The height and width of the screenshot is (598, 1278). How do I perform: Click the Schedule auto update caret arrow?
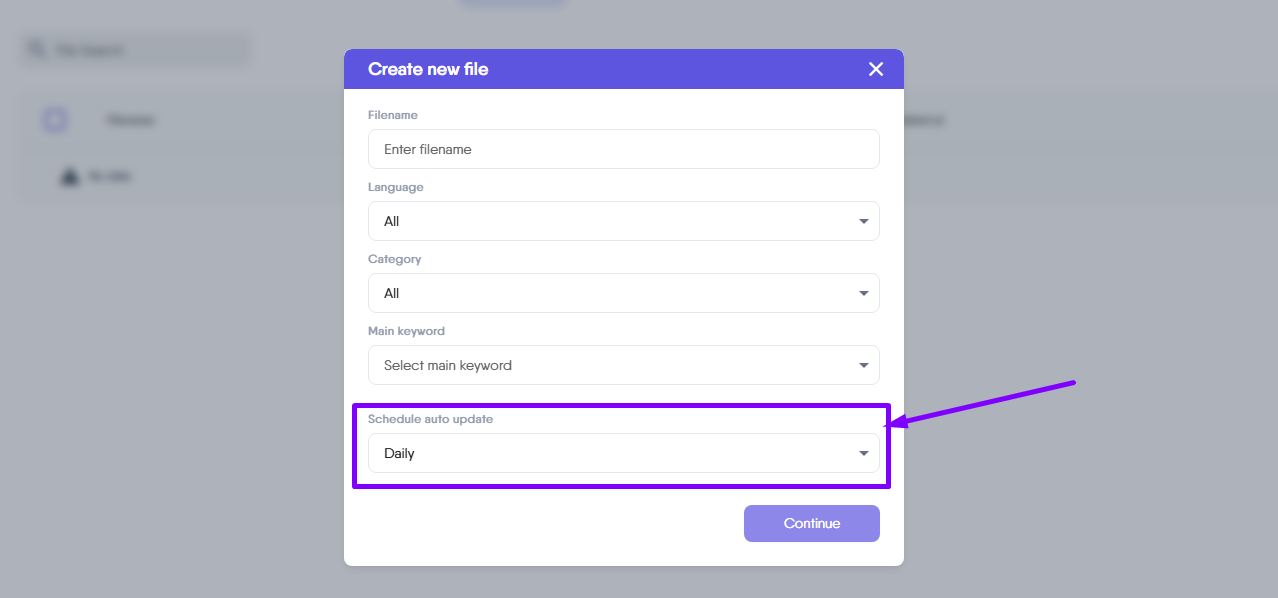(864, 453)
